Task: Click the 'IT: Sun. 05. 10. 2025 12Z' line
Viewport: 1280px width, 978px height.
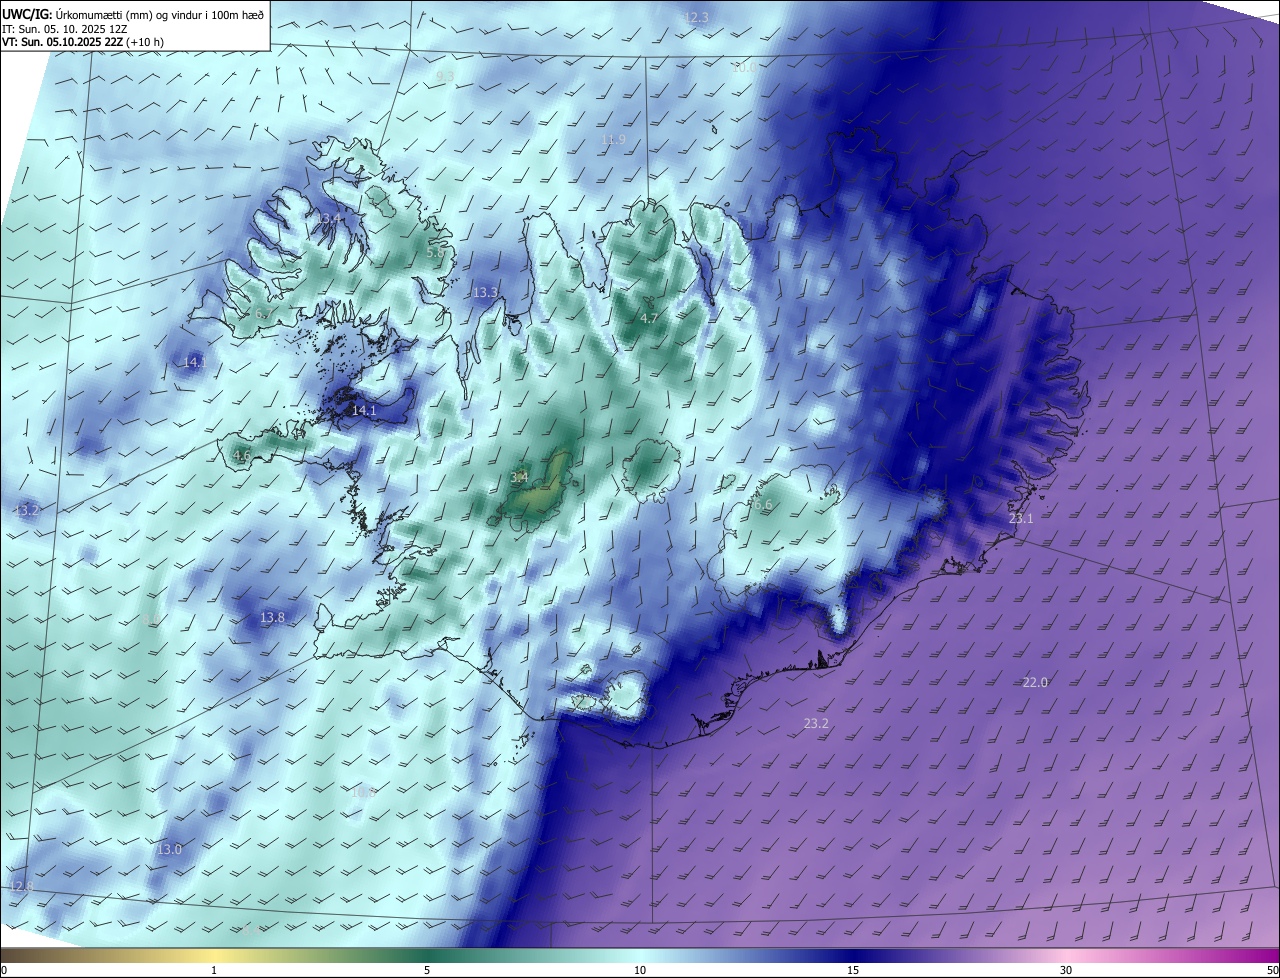Action: point(64,29)
